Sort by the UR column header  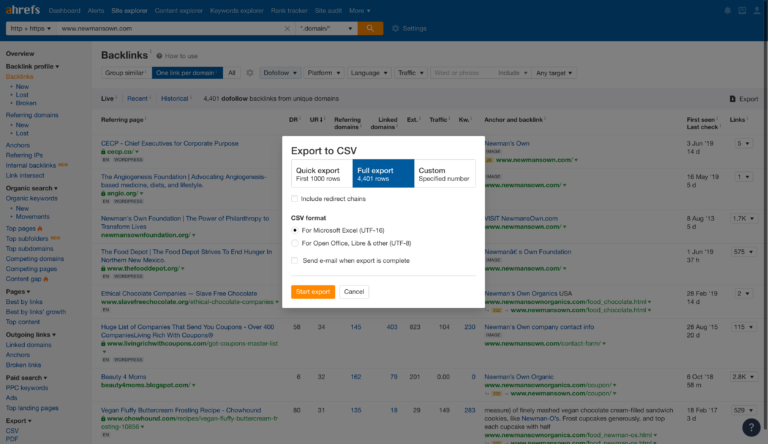(315, 120)
